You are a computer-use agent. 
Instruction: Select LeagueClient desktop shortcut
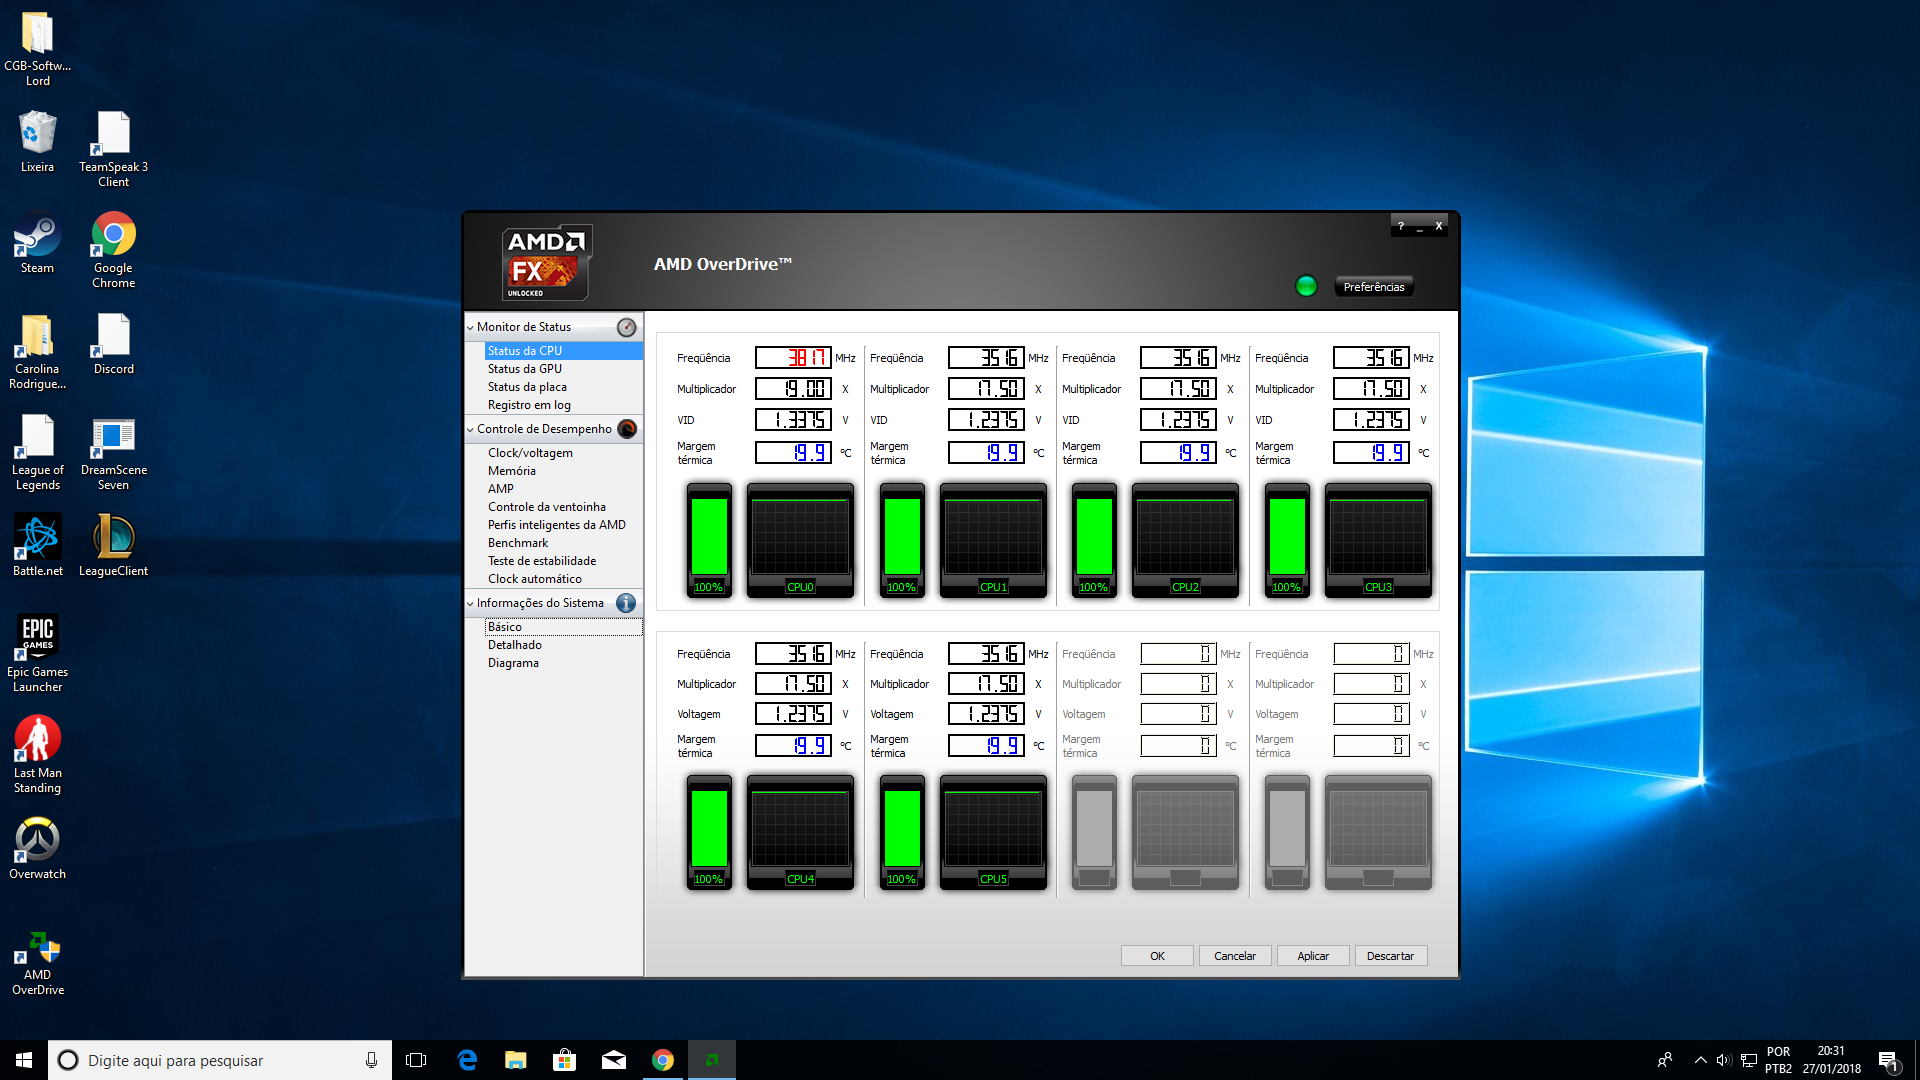tap(113, 546)
